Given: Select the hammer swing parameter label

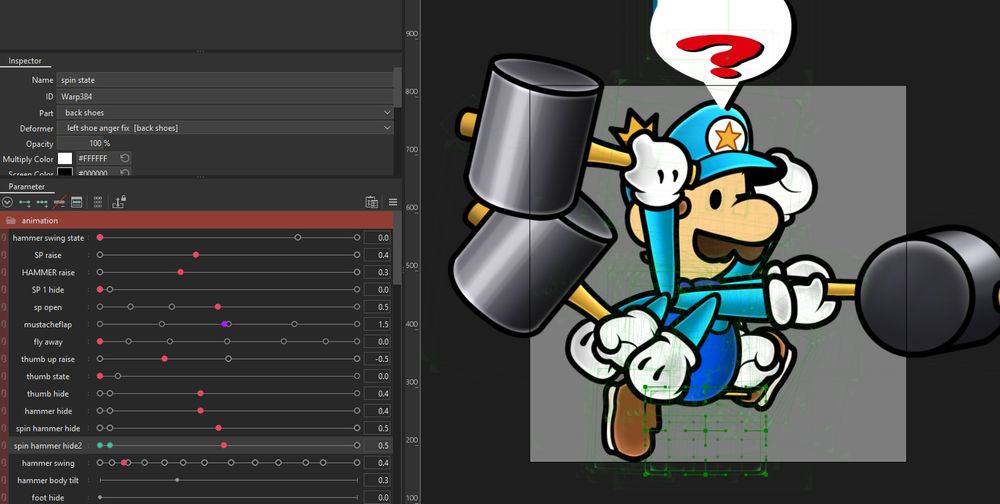Looking at the screenshot, I should tap(48, 463).
